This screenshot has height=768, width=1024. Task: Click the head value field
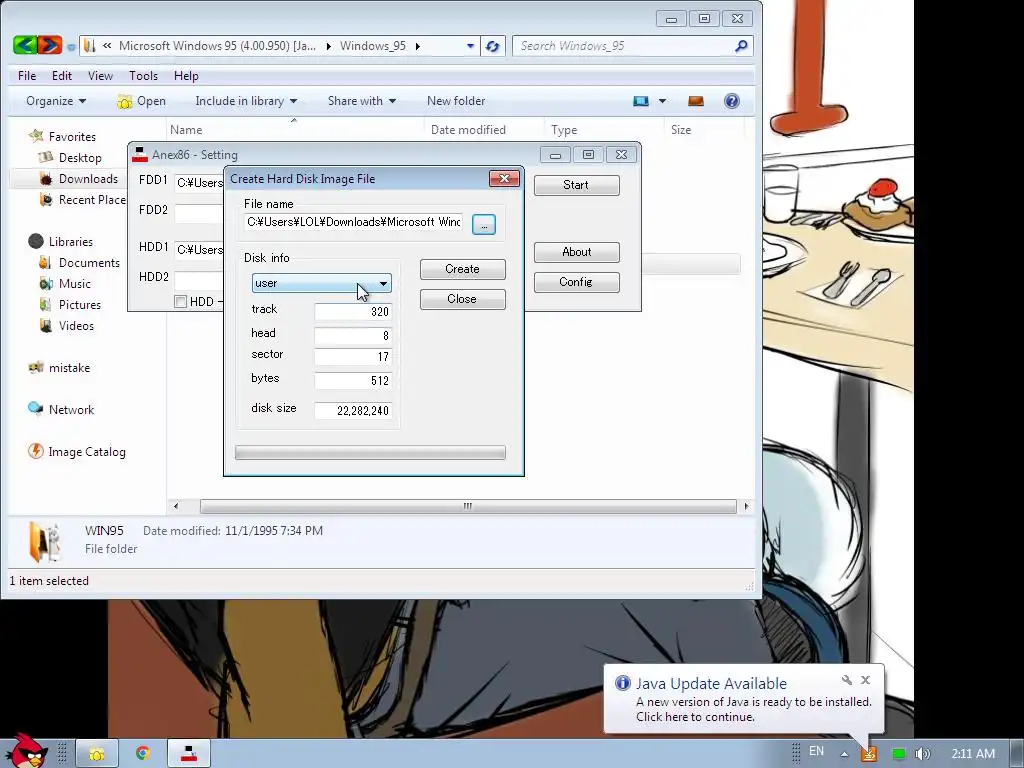(353, 335)
